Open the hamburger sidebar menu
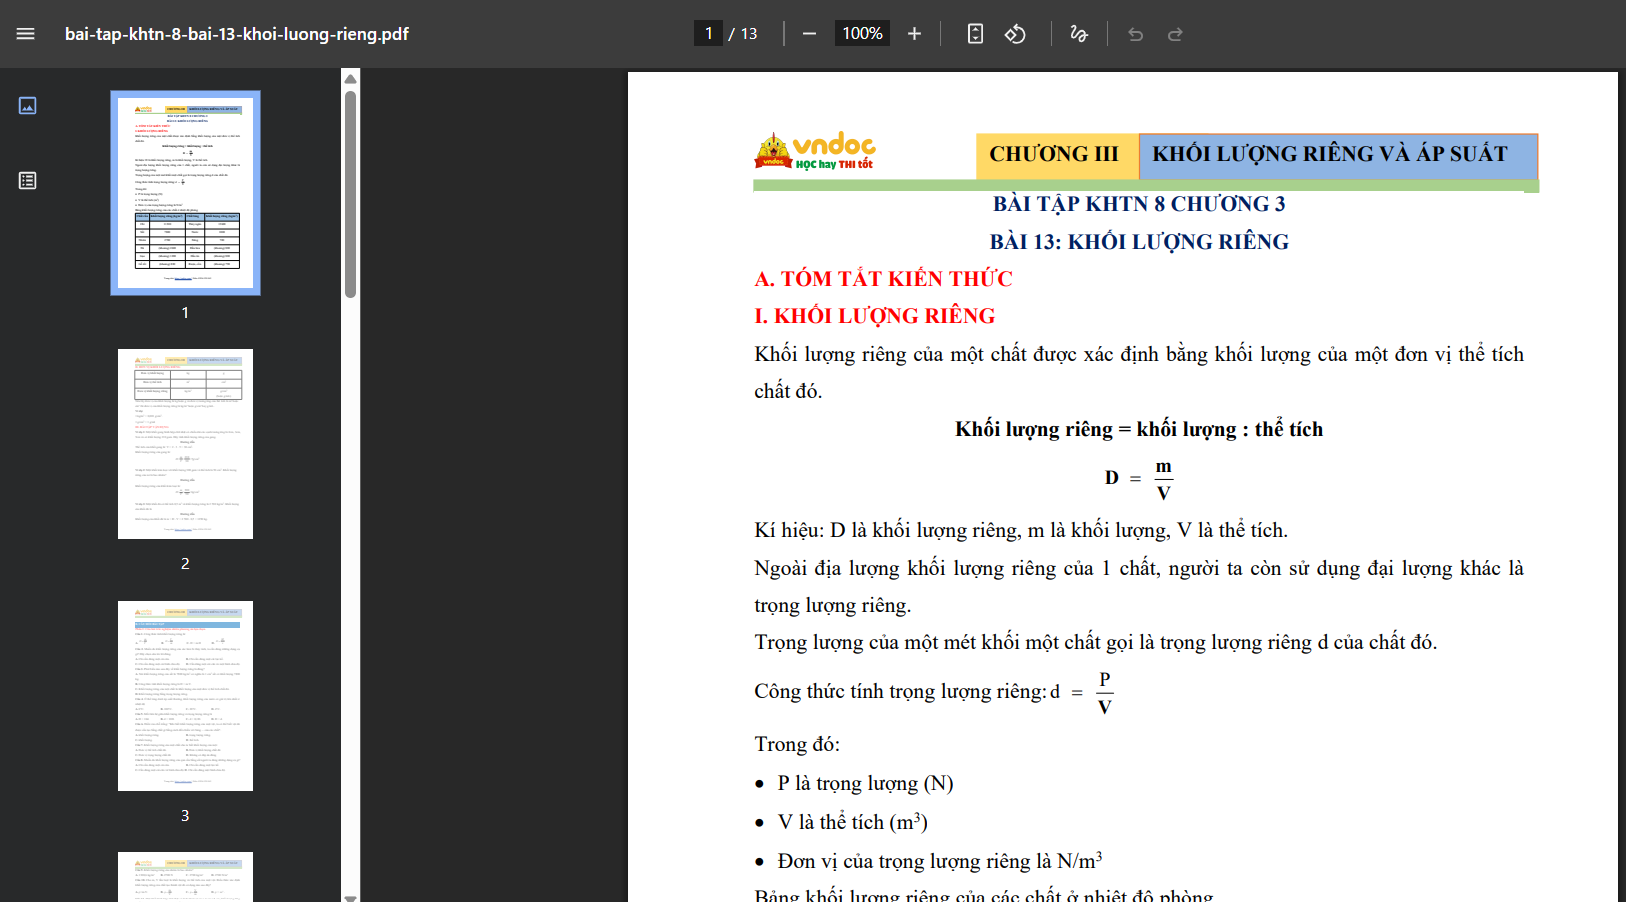The width and height of the screenshot is (1626, 902). pyautogui.click(x=26, y=34)
